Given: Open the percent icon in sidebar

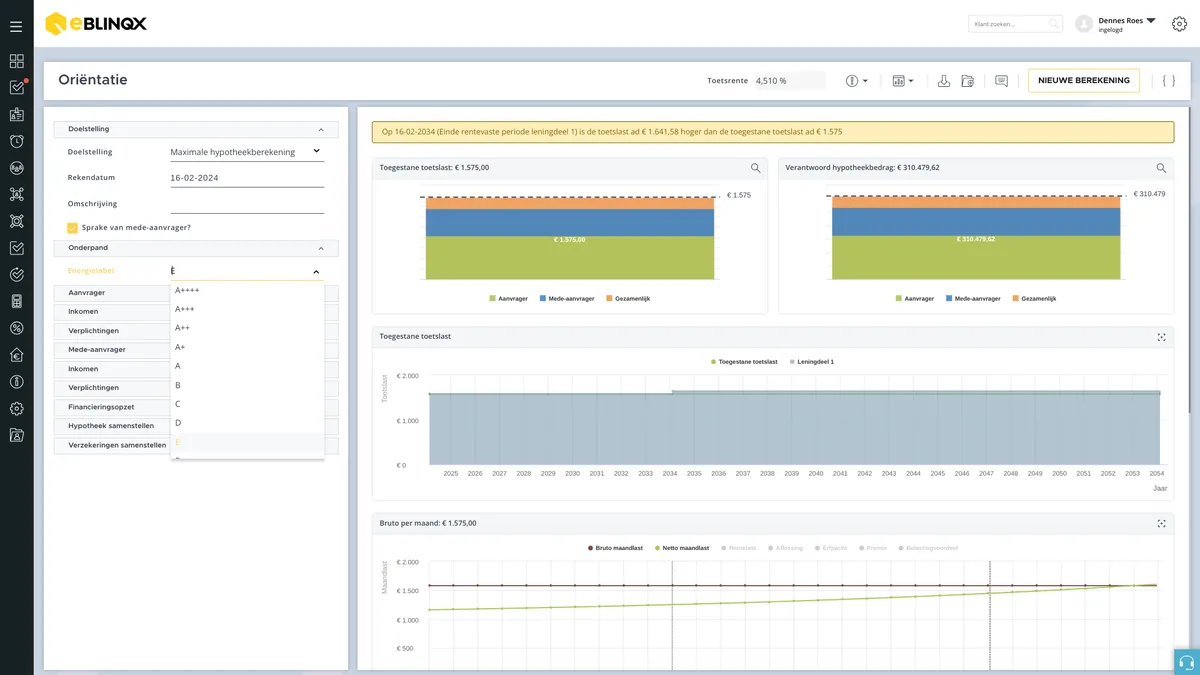Looking at the screenshot, I should (x=16, y=328).
